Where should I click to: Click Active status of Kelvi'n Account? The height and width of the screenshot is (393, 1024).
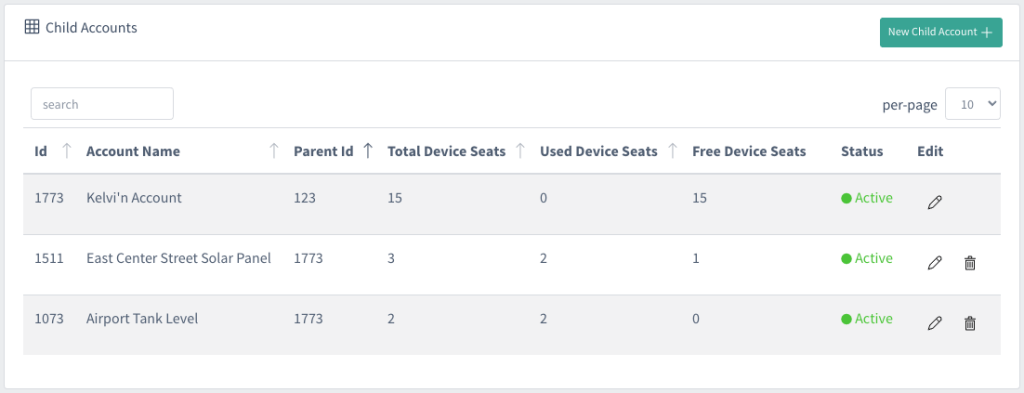pyautogui.click(x=867, y=198)
